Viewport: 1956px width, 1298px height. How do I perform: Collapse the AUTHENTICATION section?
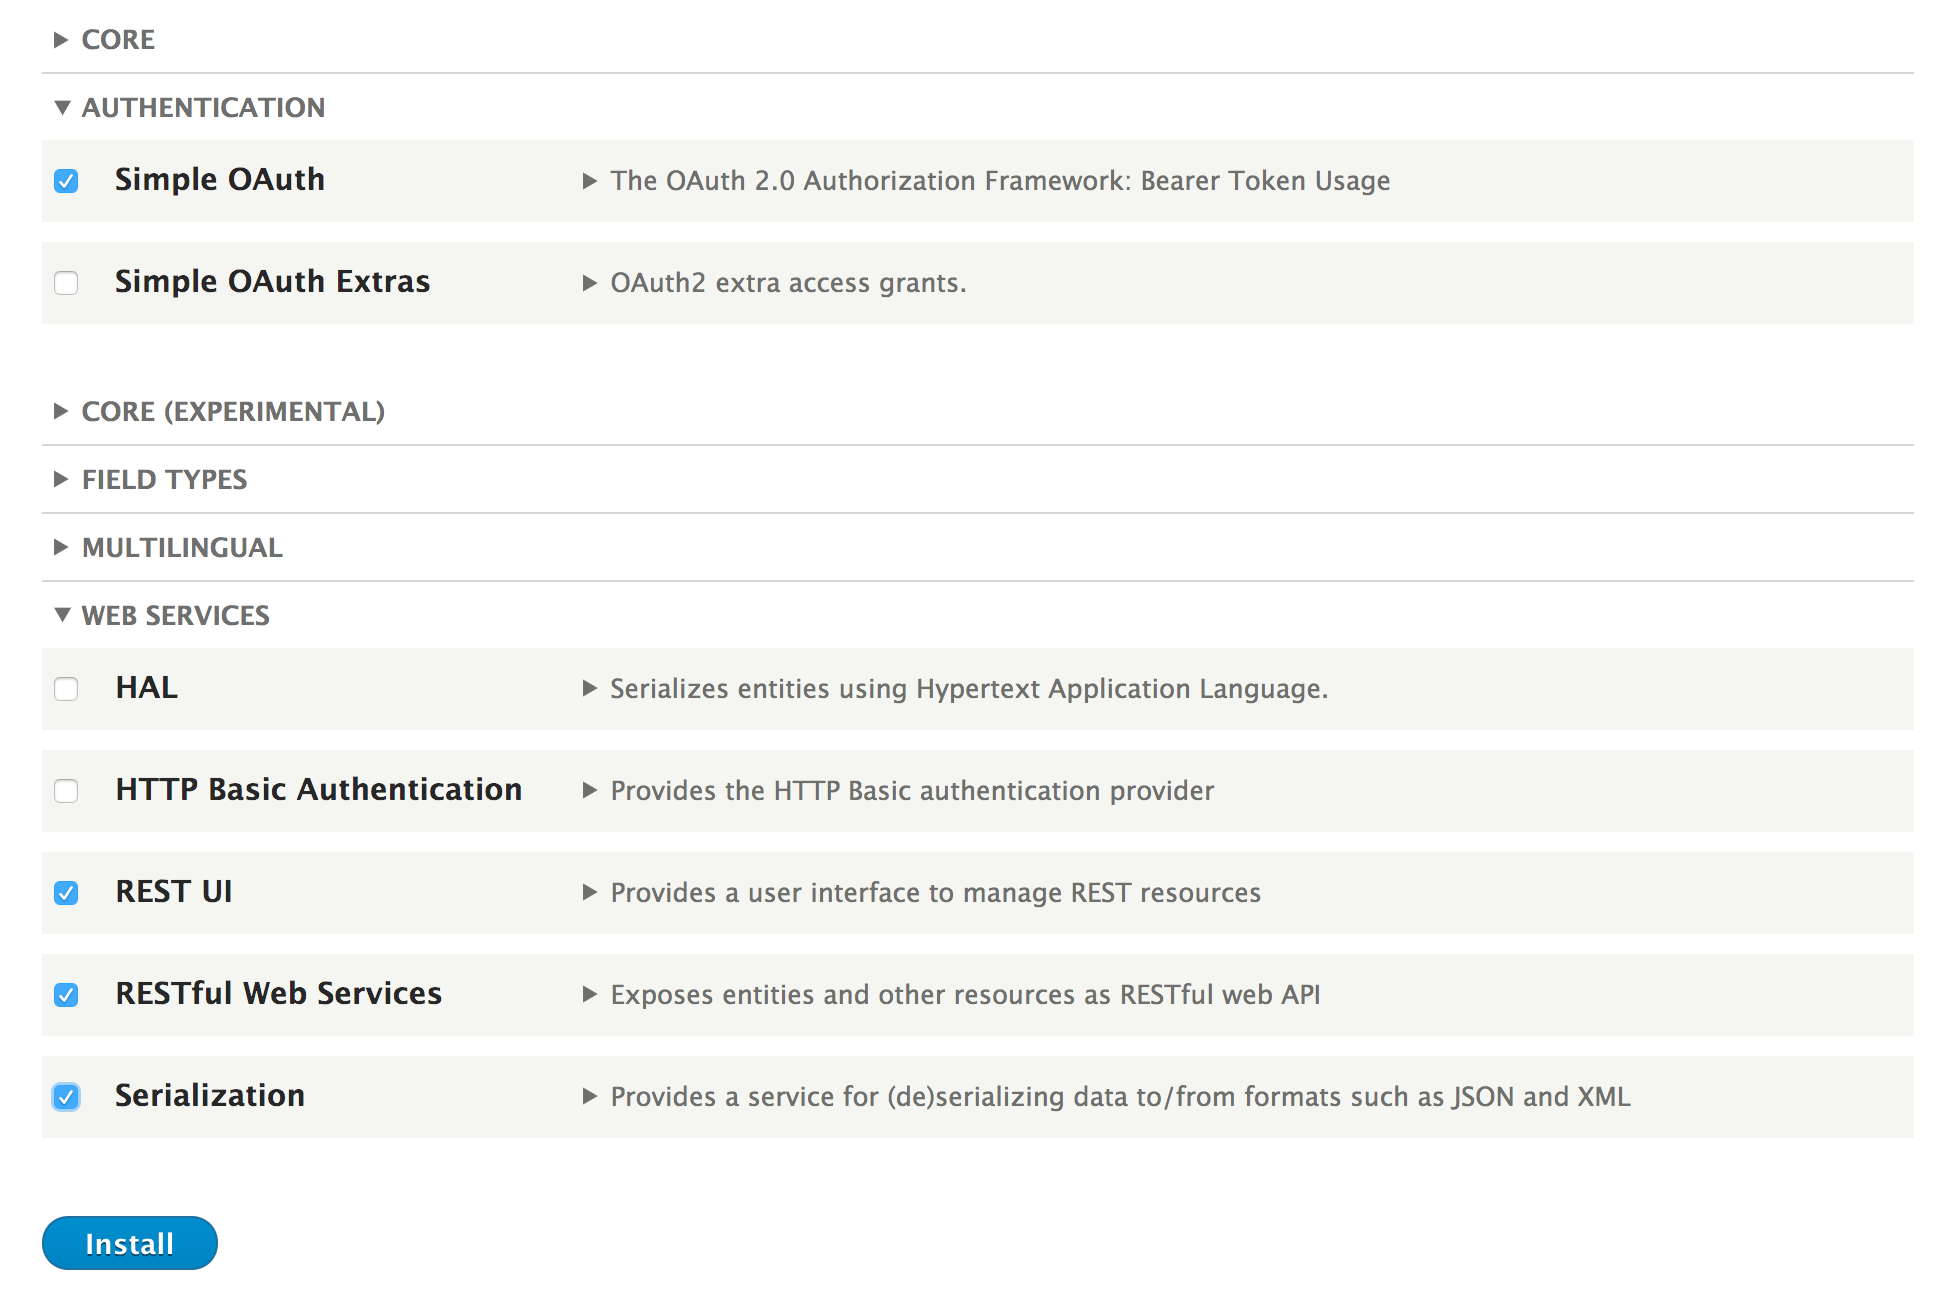[x=202, y=108]
